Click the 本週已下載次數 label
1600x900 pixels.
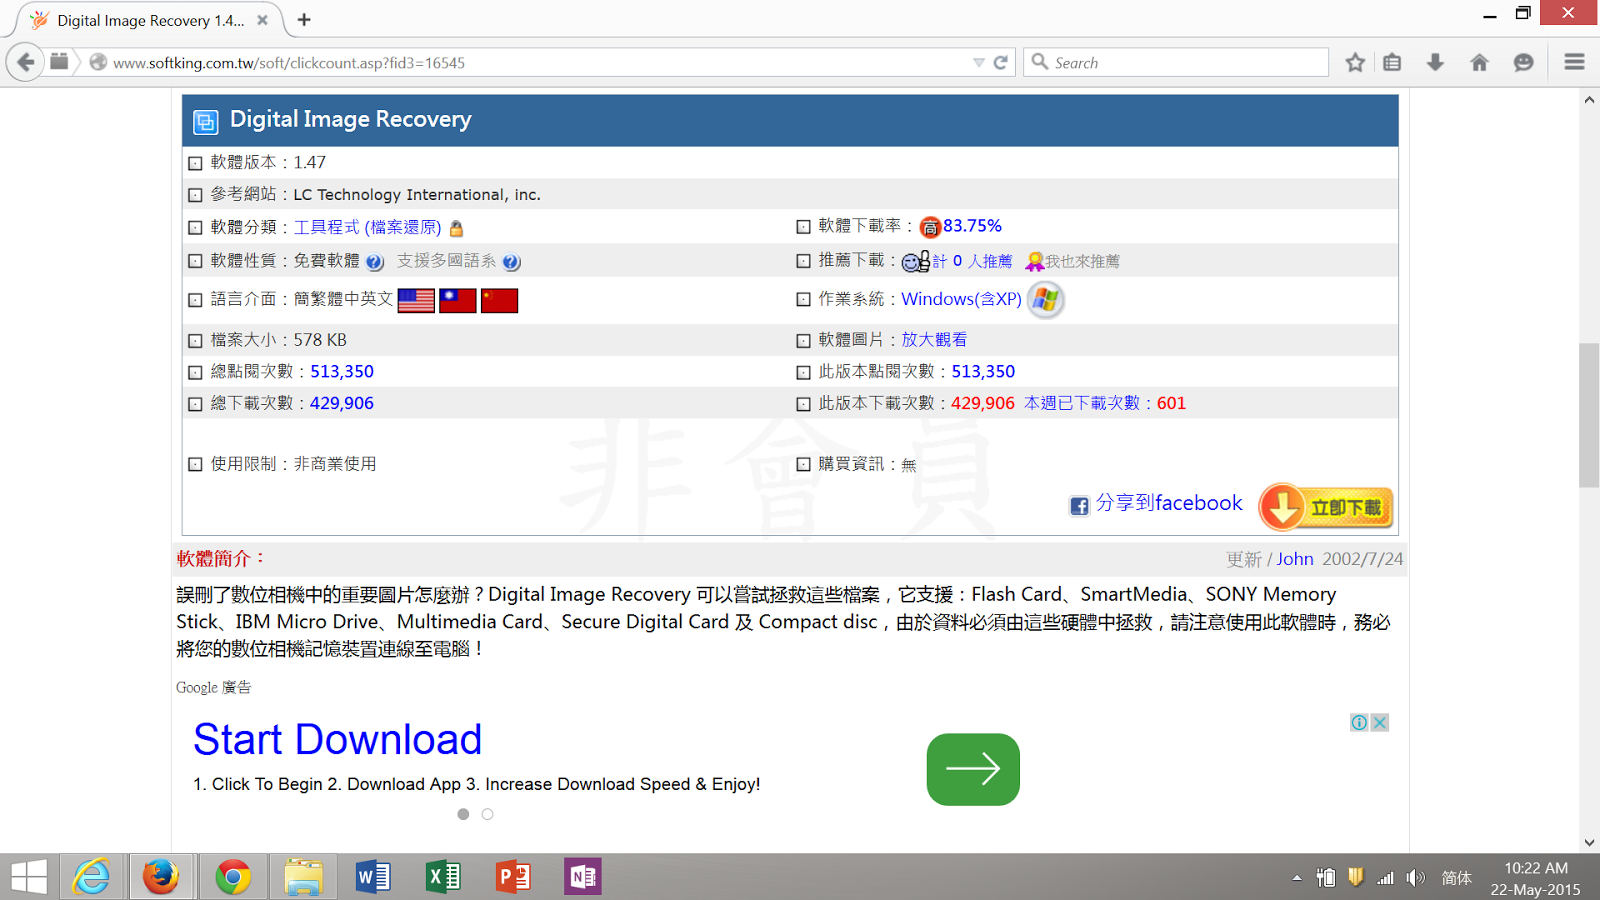pyautogui.click(x=1082, y=403)
